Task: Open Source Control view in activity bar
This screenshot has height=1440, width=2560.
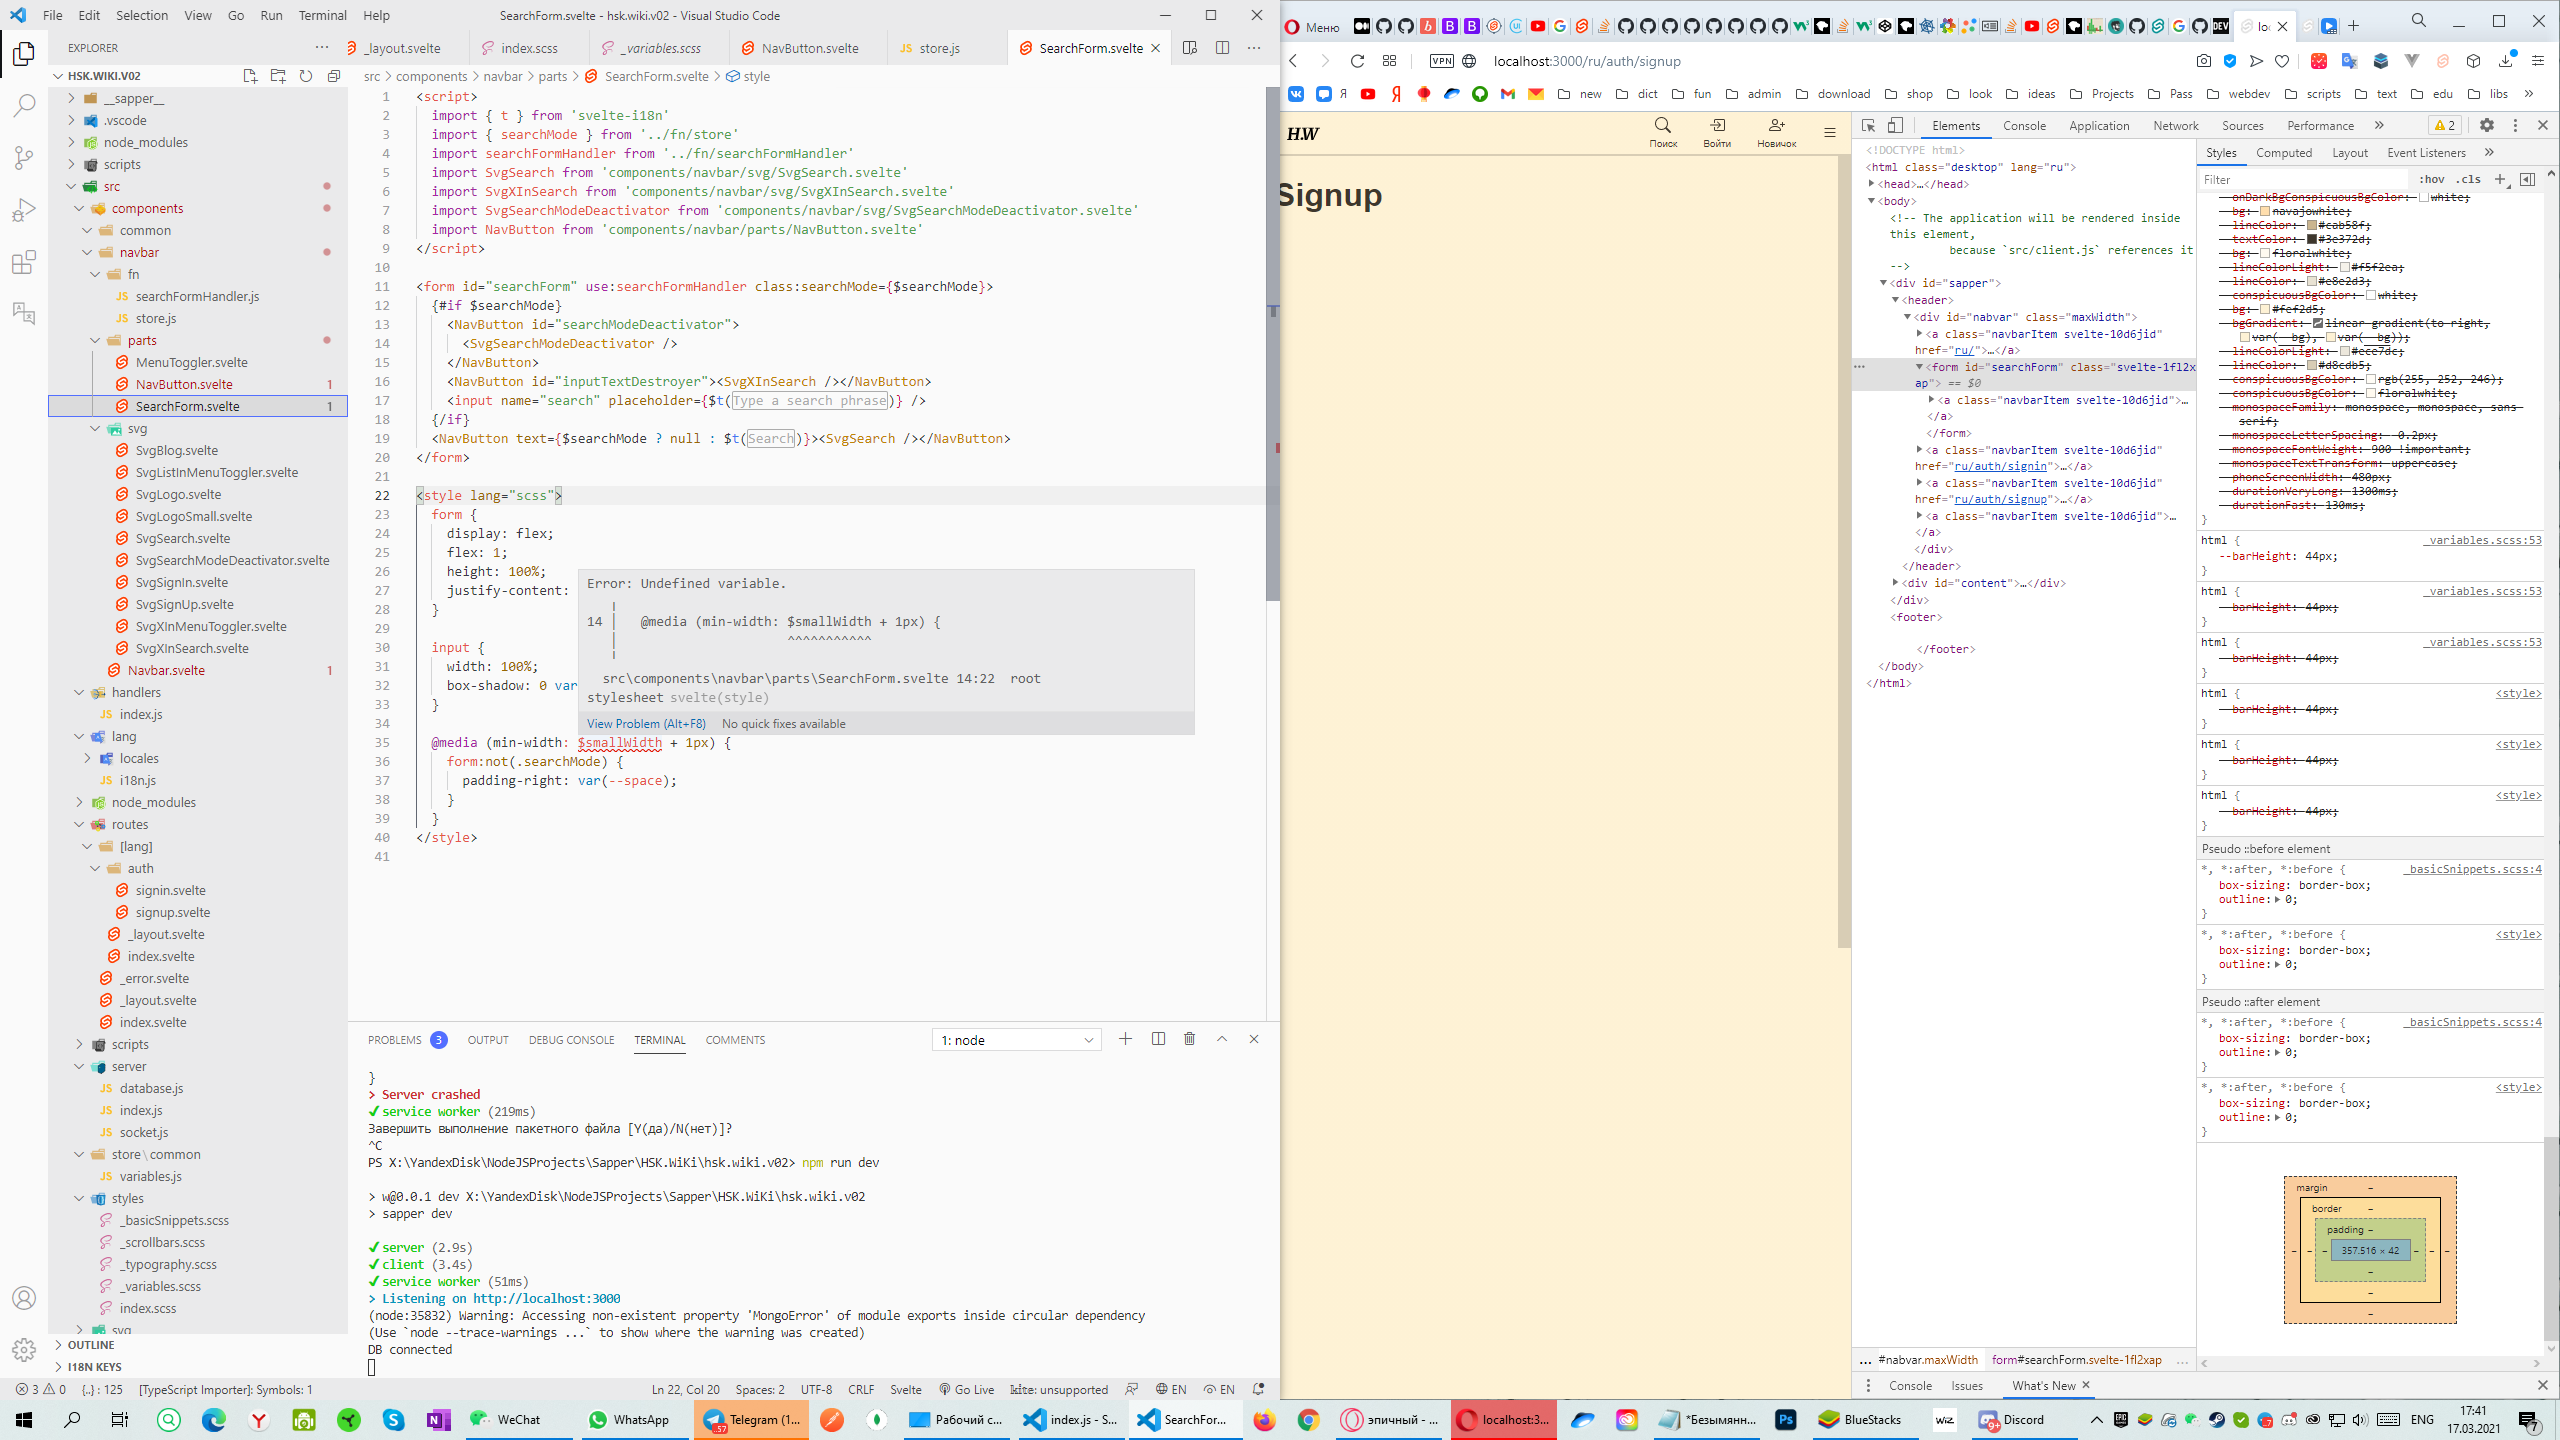Action: (x=24, y=158)
